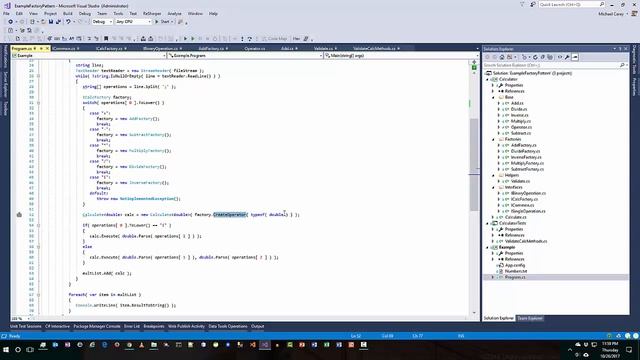Click the Solution Explorer Home icon
The height and width of the screenshot is (360, 640).
pos(502,57)
